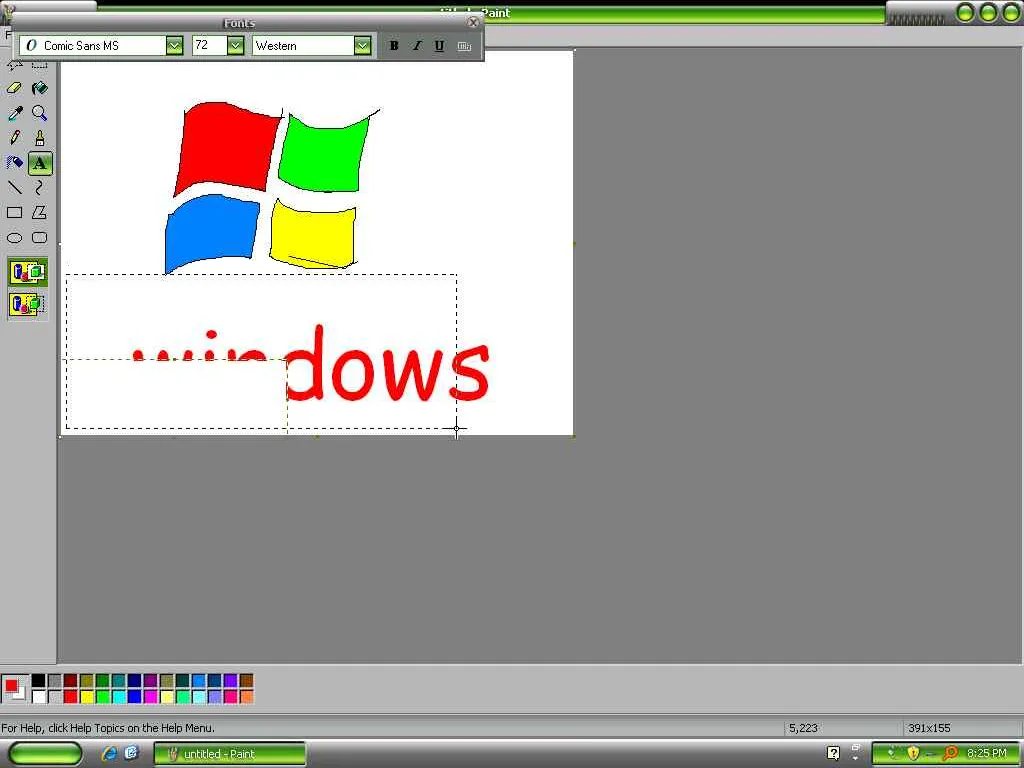Open the Western script dropdown
Image resolution: width=1024 pixels, height=768 pixels.
[x=362, y=46]
